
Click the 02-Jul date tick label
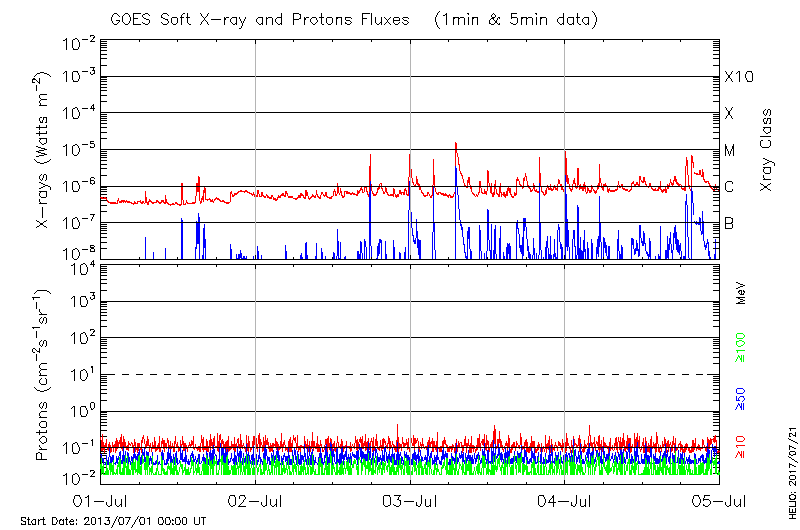pyautogui.click(x=256, y=498)
